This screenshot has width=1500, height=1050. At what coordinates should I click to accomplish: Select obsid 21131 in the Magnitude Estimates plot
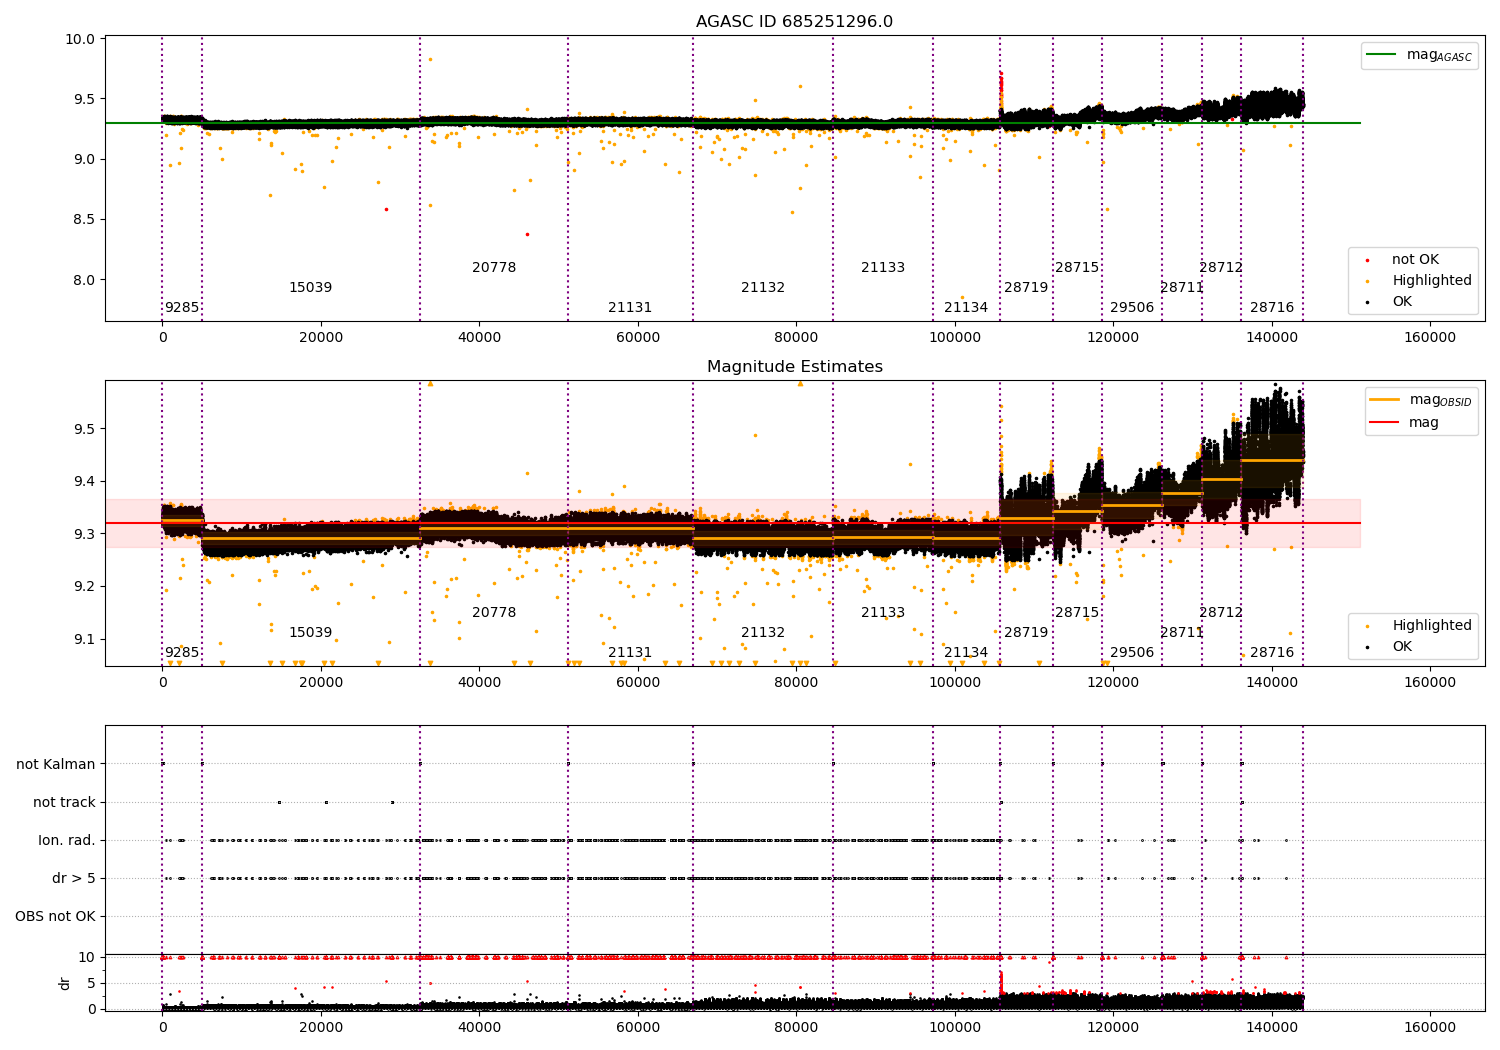[630, 653]
